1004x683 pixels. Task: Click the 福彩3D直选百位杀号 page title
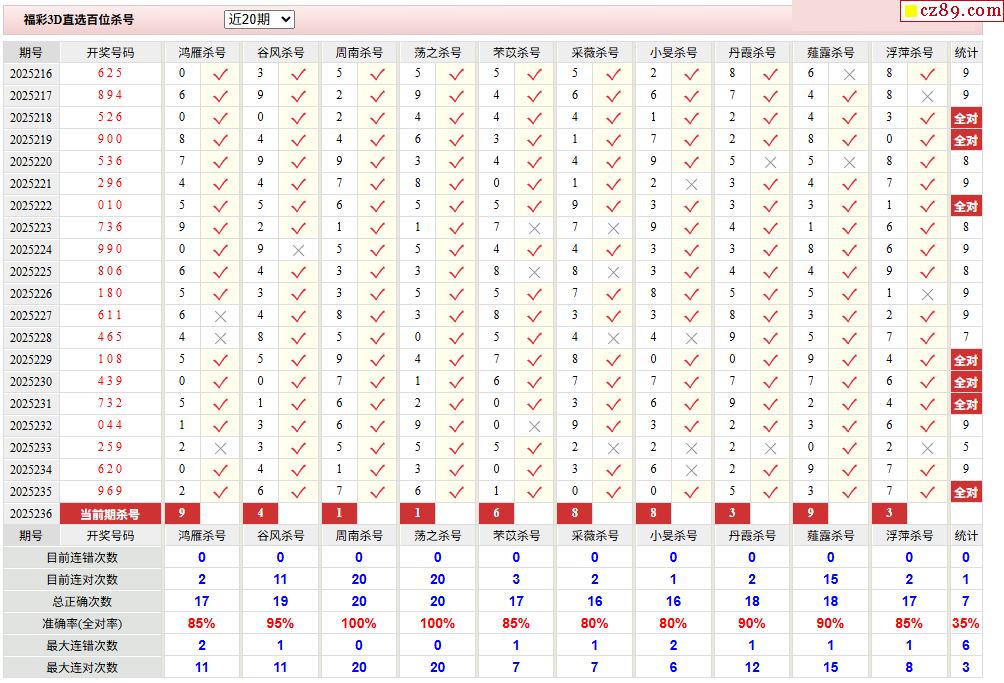pos(79,20)
